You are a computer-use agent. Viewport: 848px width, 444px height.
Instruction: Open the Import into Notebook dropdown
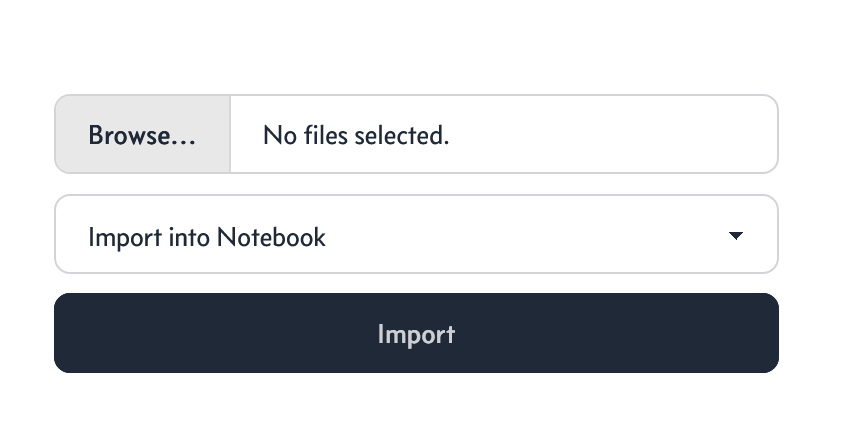pos(416,234)
